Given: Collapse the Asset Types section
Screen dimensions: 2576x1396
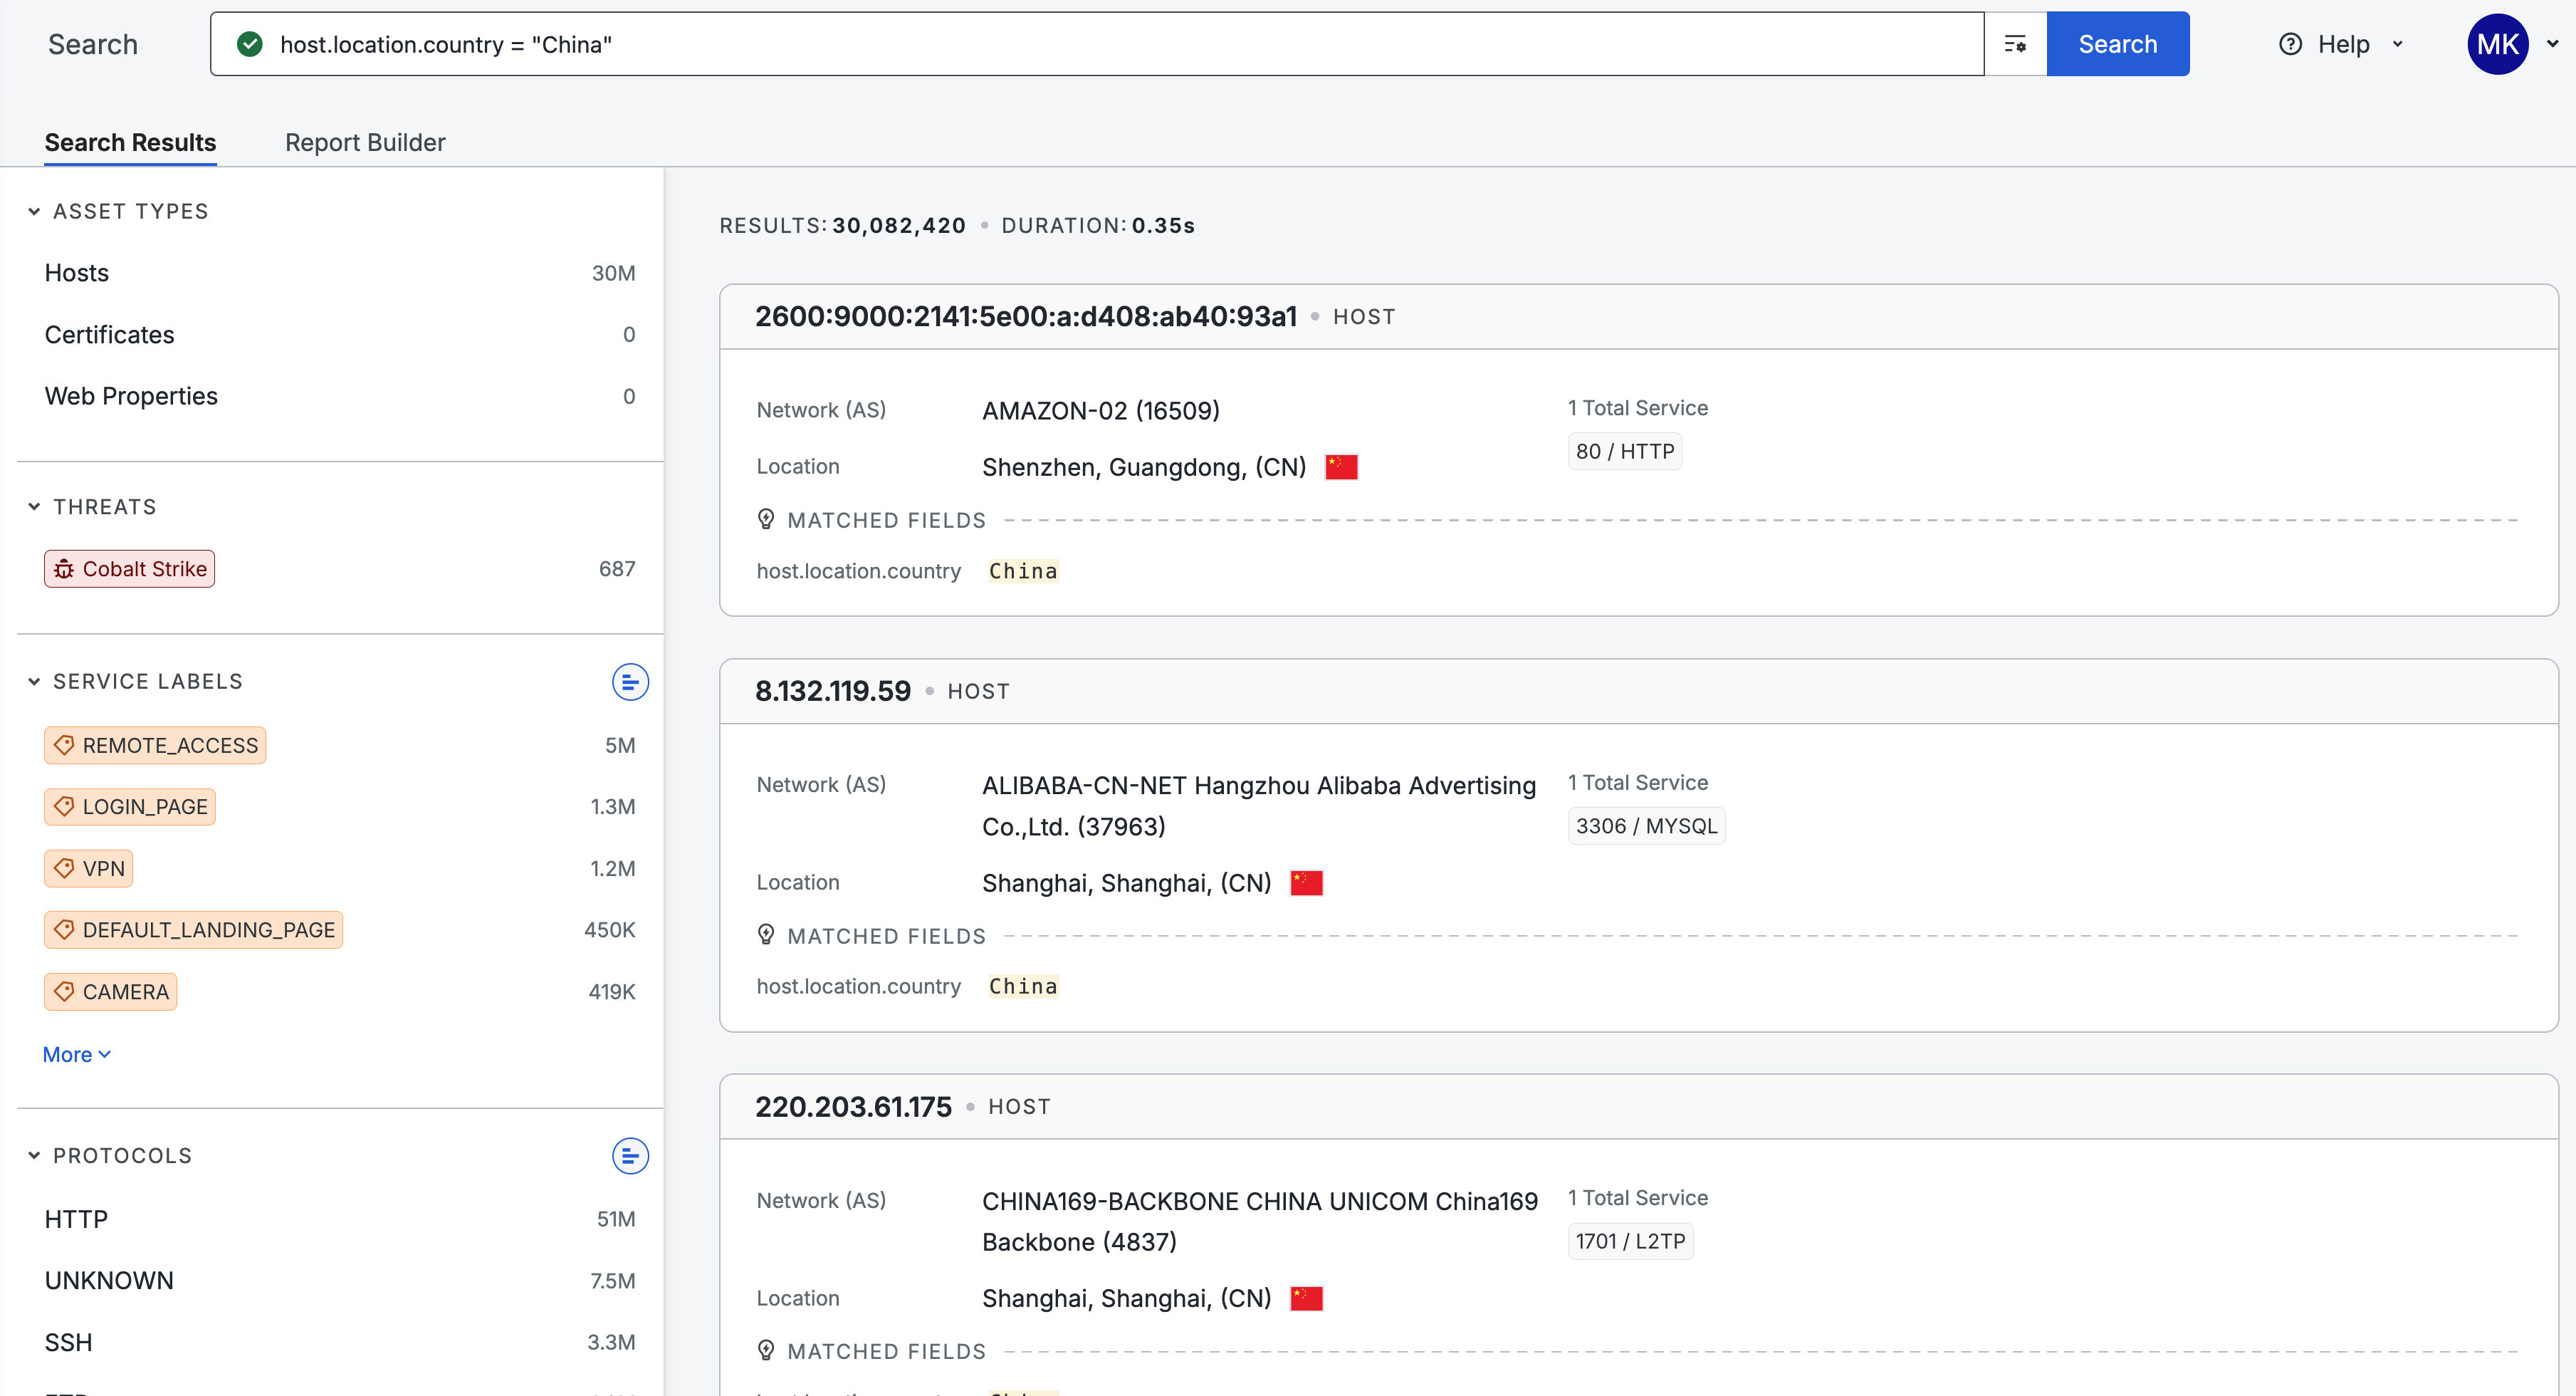Looking at the screenshot, I should tap(34, 211).
